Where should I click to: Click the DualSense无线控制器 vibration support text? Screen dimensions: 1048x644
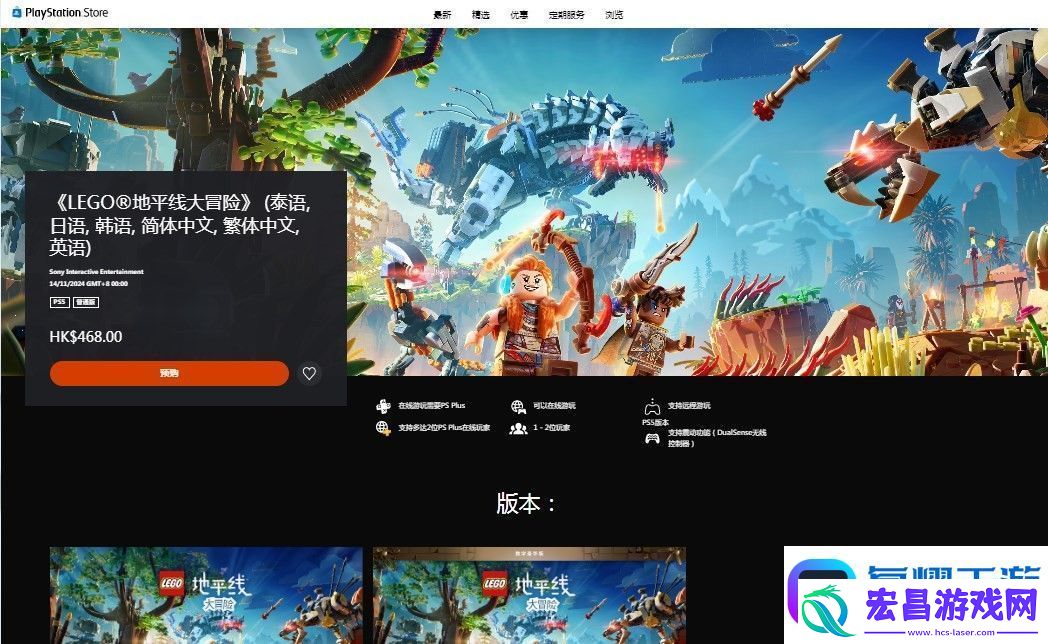[x=716, y=438]
